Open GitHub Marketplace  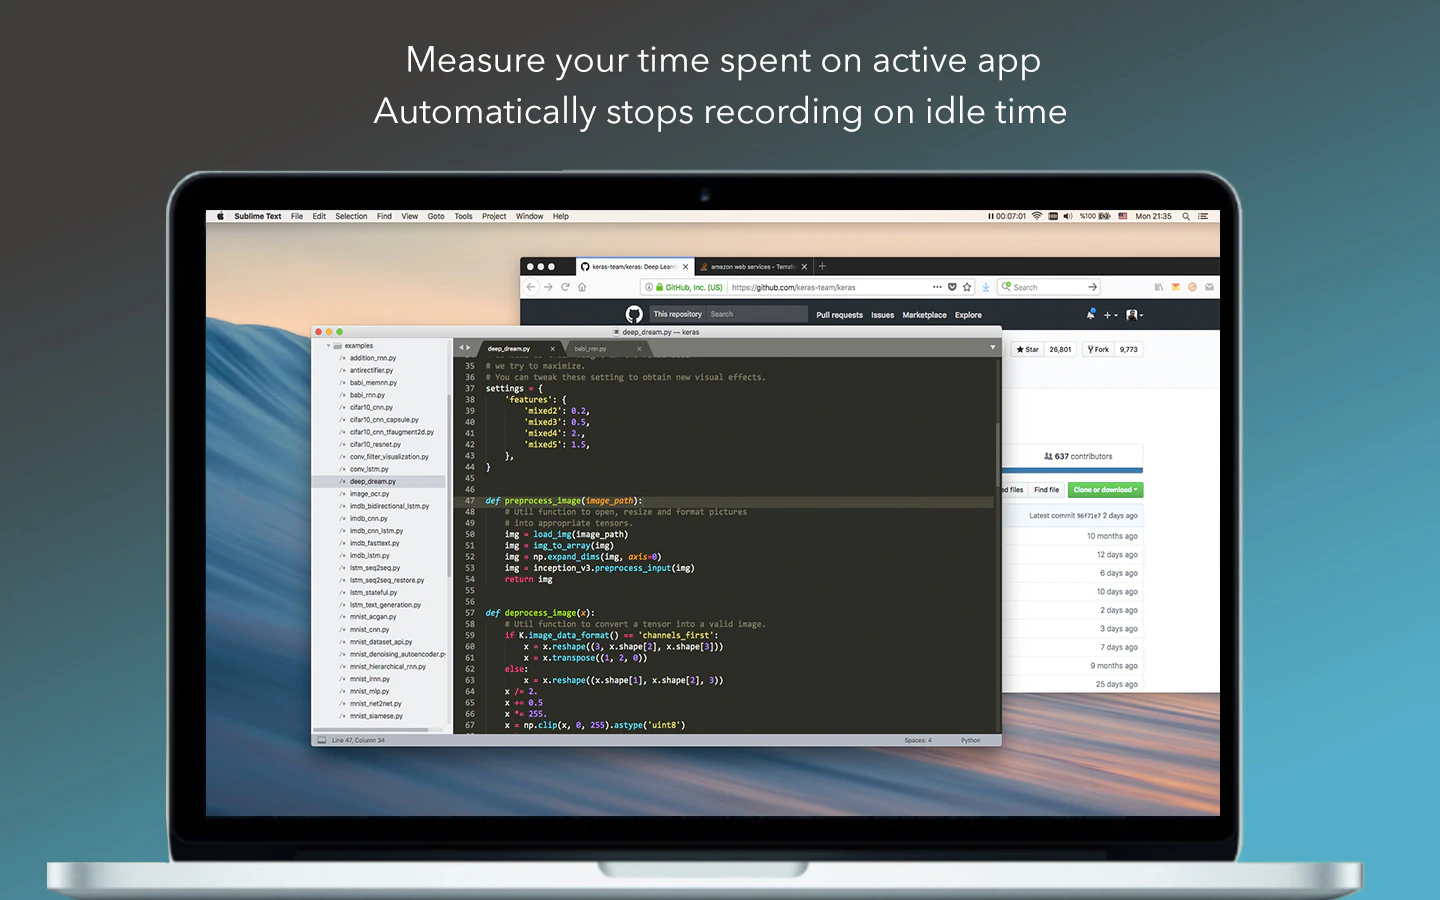coord(924,315)
